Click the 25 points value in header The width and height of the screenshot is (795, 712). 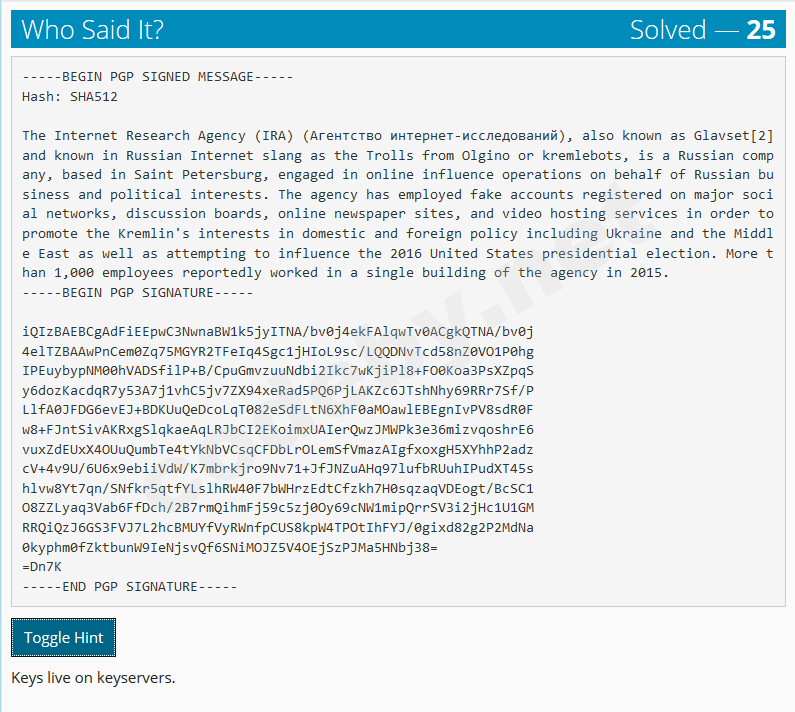760,30
